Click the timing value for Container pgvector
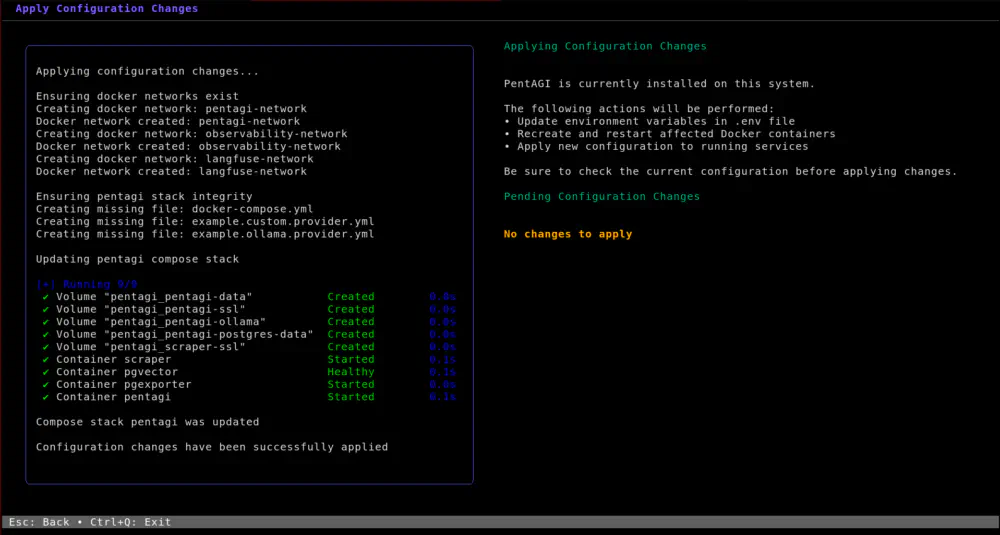The width and height of the screenshot is (1000, 535). (443, 372)
